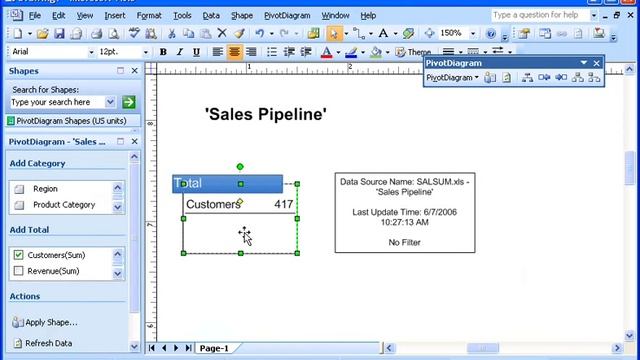Delete selection with the X icon
Image resolution: width=640 pixels, height=360 pixels.
pyautogui.click(x=222, y=33)
